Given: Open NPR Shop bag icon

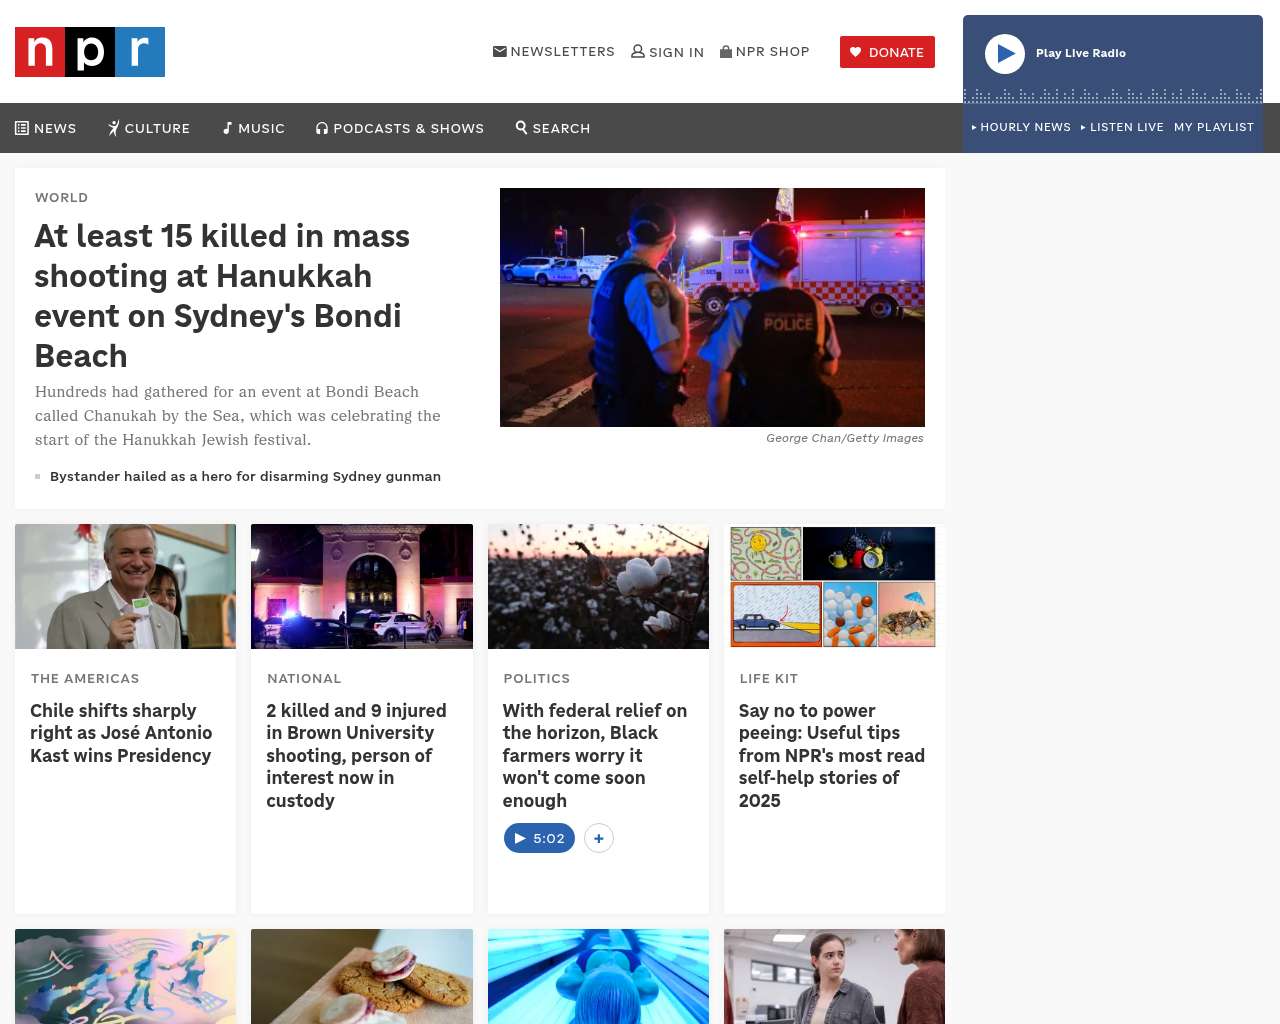Looking at the screenshot, I should coord(726,51).
